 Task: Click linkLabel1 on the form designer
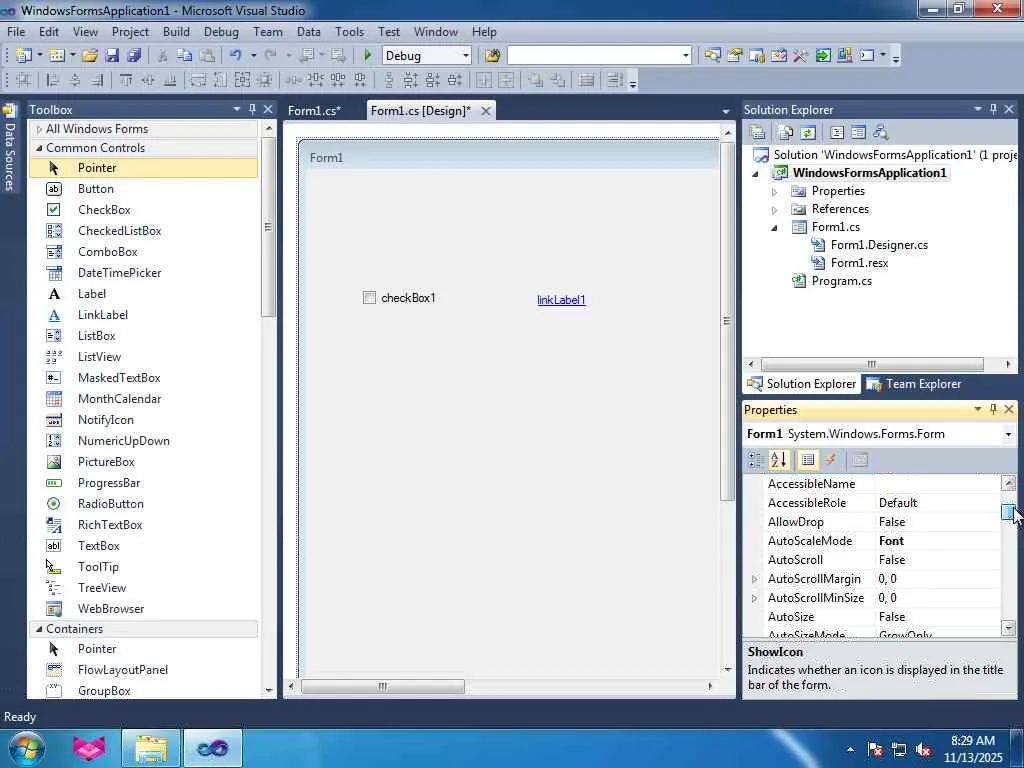561,300
